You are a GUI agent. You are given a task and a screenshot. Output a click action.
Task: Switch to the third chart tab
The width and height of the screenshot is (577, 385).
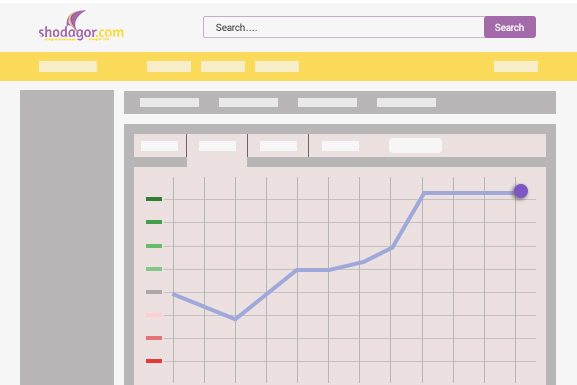tap(278, 146)
